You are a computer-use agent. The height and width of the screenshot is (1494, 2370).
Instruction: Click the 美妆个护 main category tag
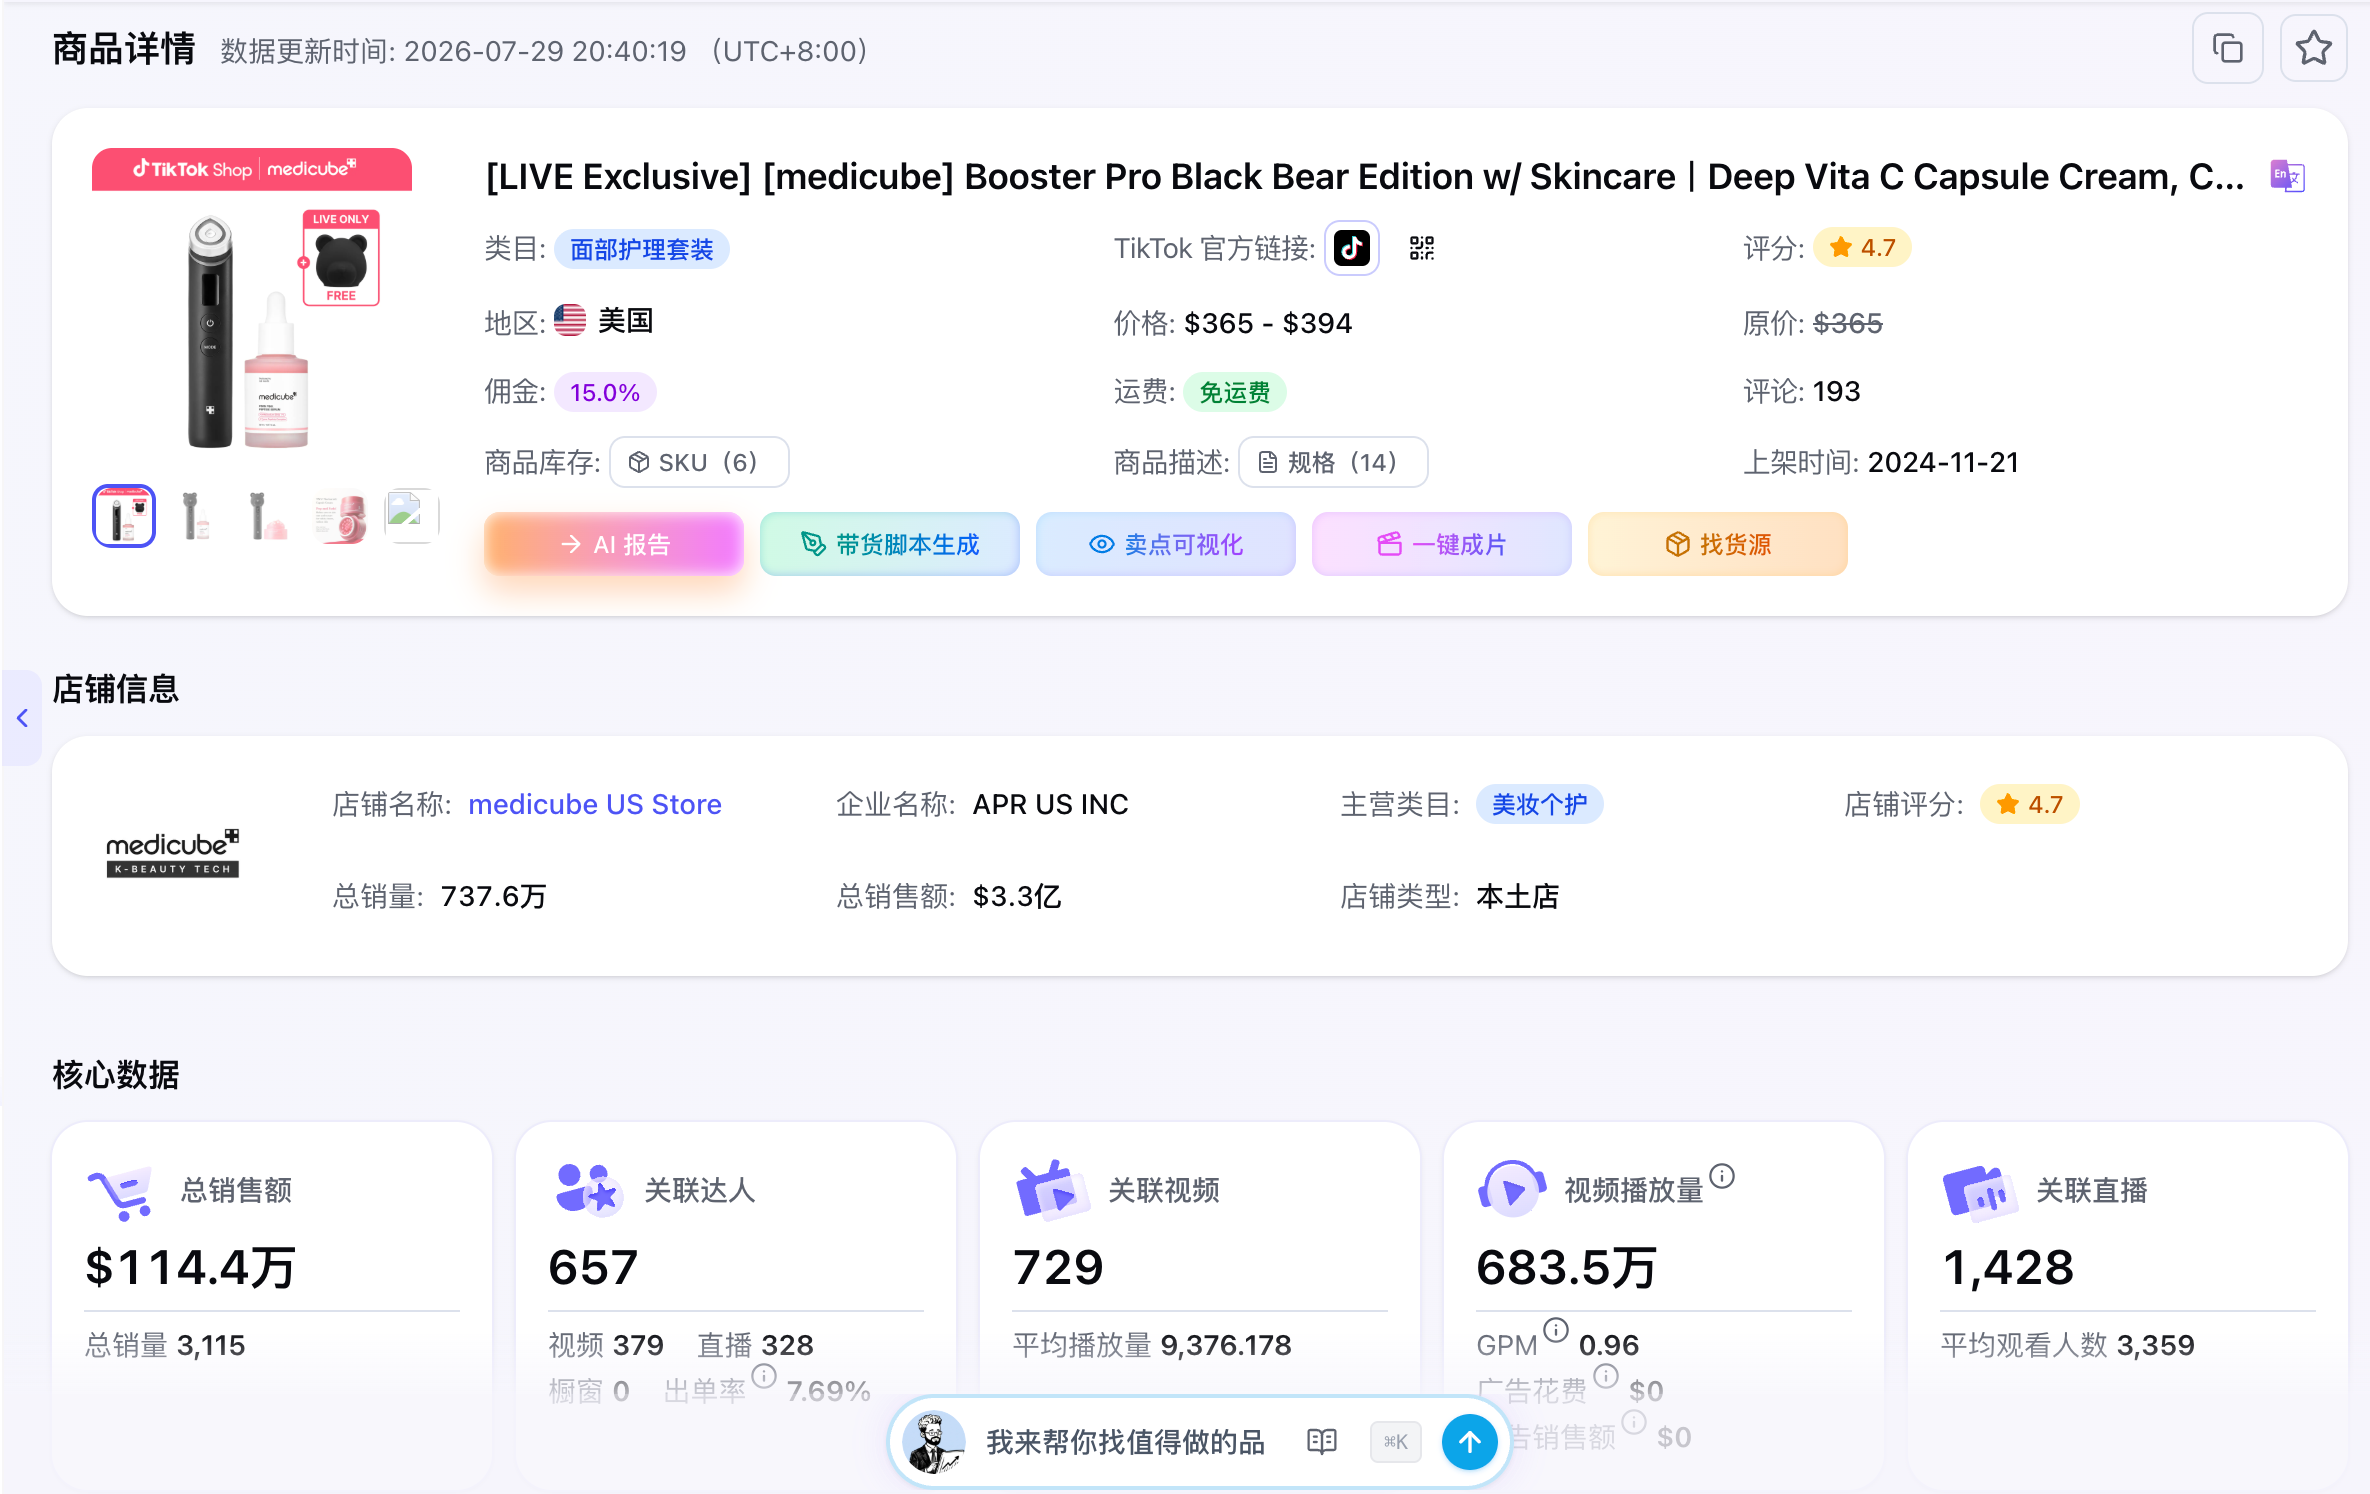(1539, 804)
